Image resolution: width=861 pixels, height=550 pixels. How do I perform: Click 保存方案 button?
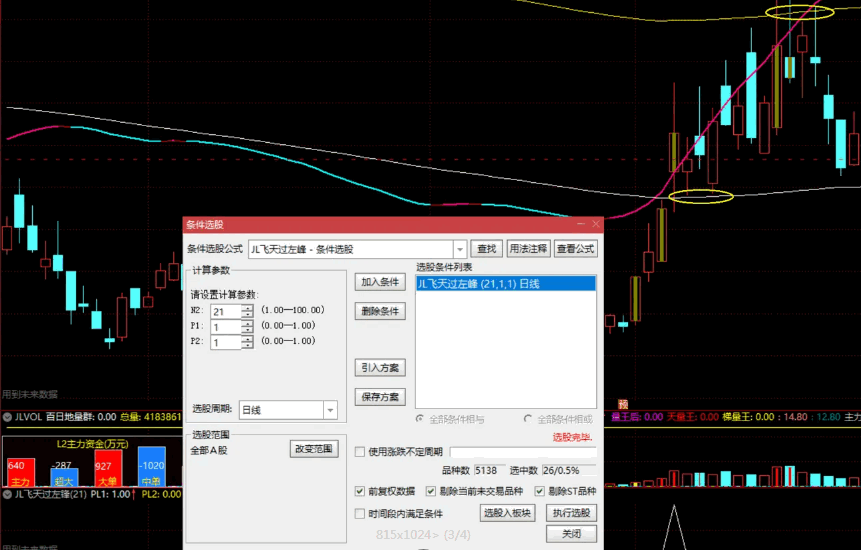[380, 397]
